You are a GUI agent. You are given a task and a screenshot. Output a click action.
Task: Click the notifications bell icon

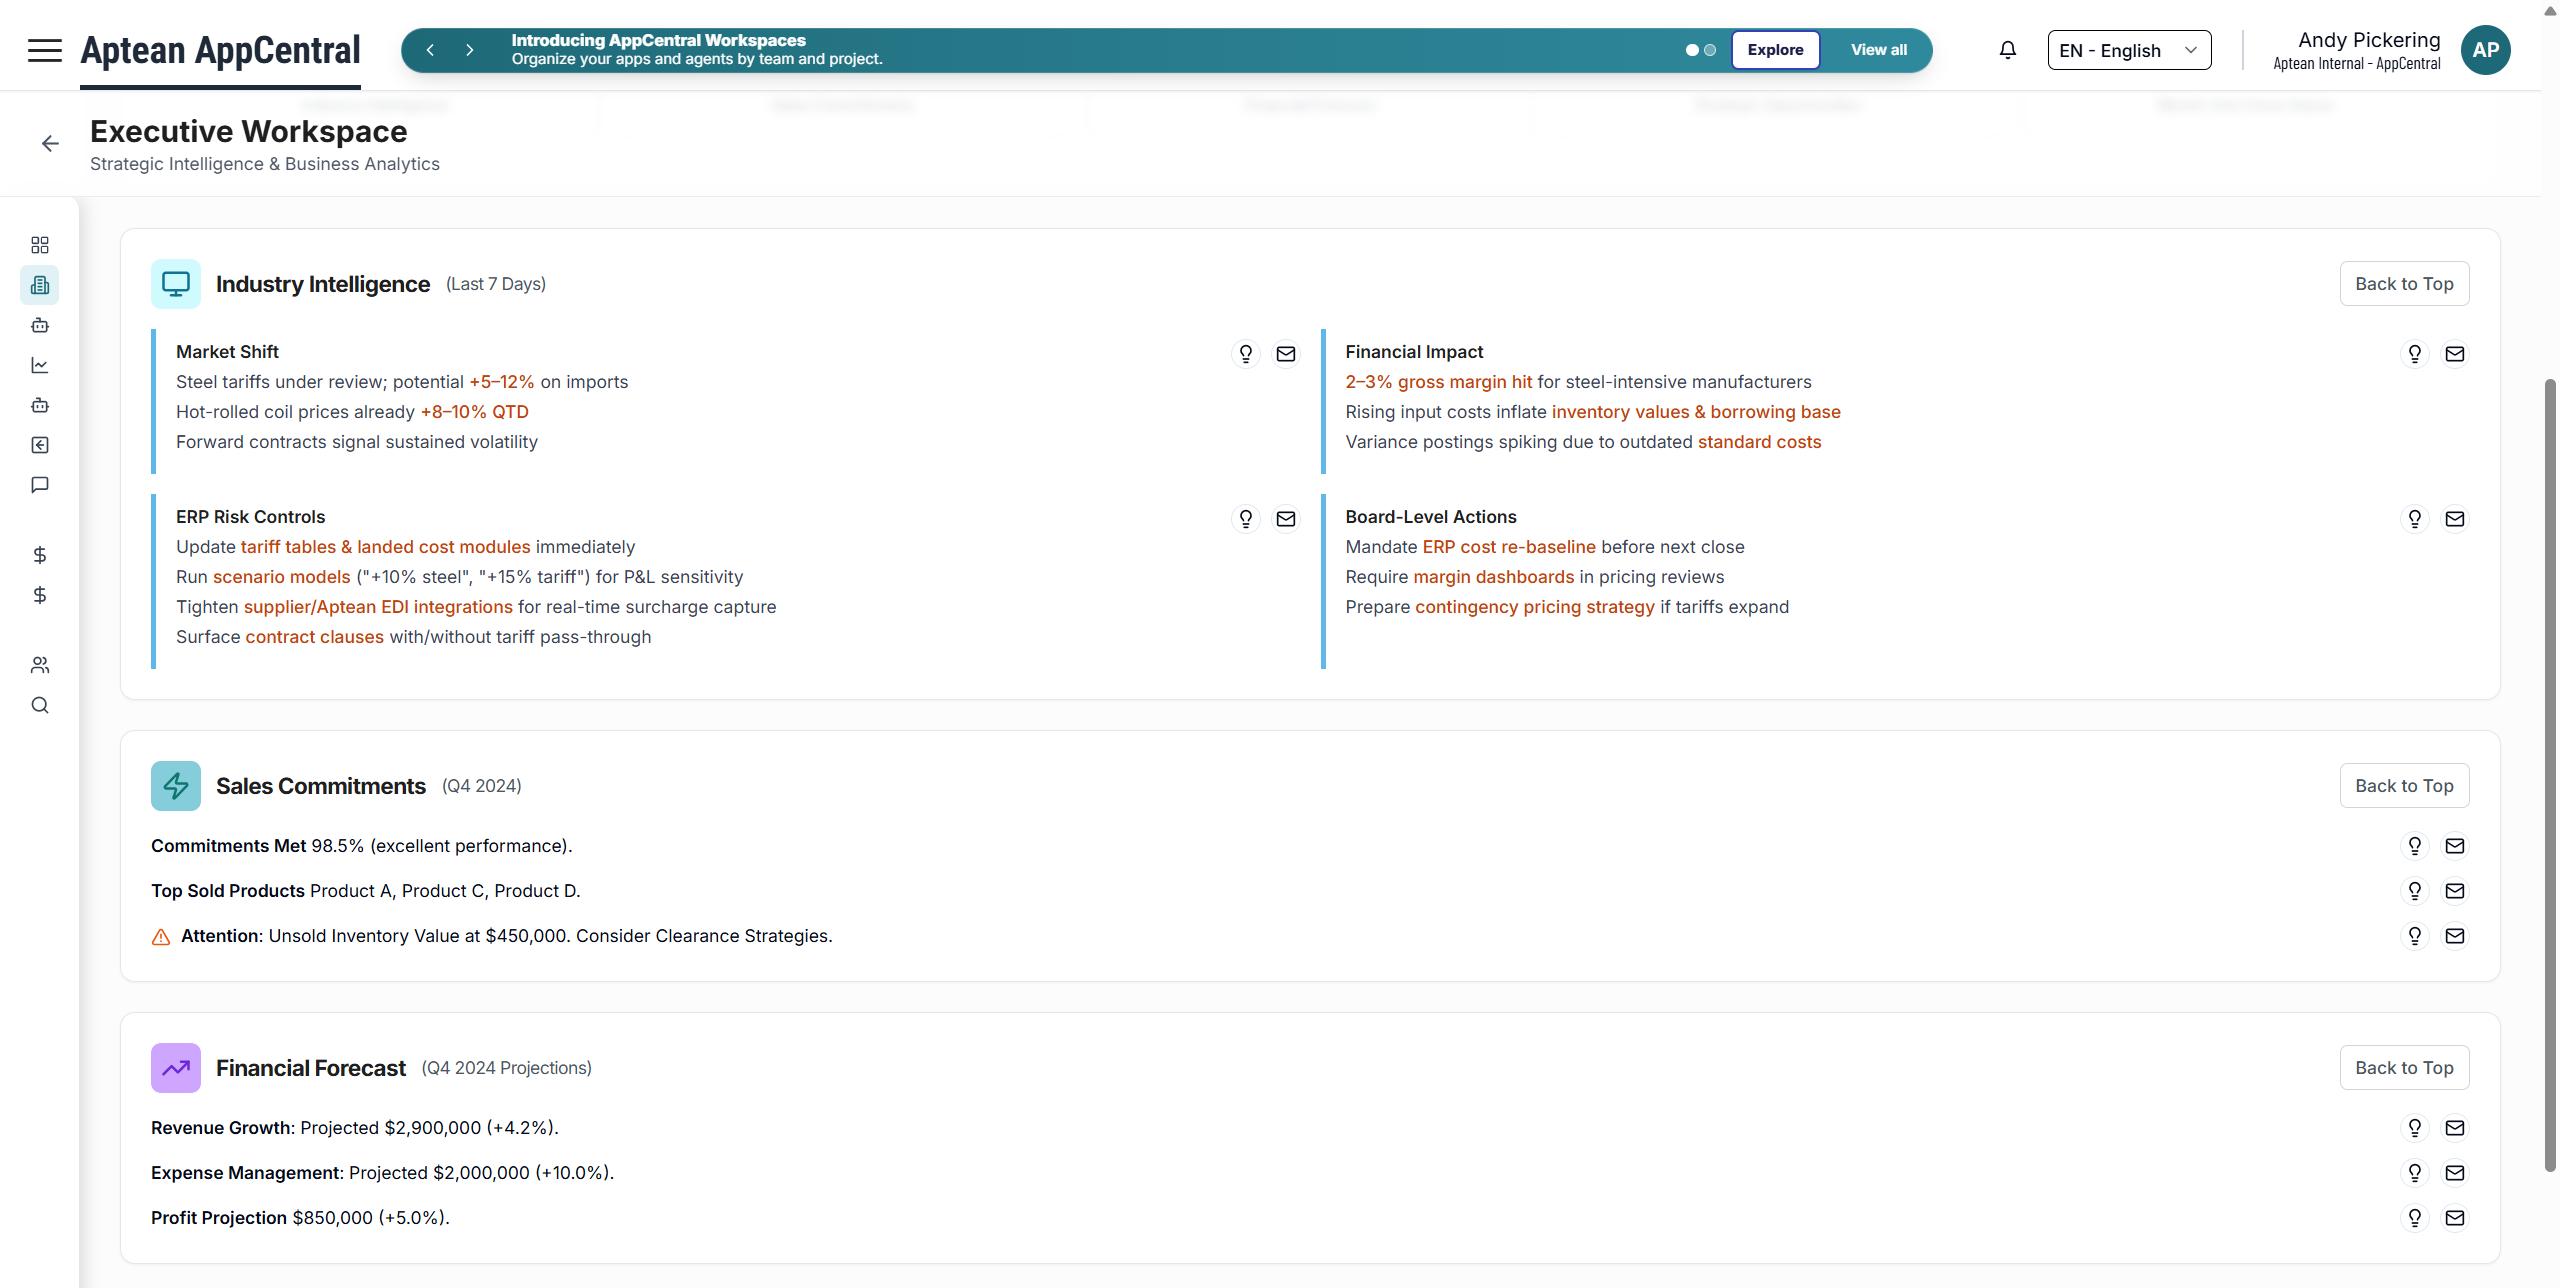coord(2007,50)
